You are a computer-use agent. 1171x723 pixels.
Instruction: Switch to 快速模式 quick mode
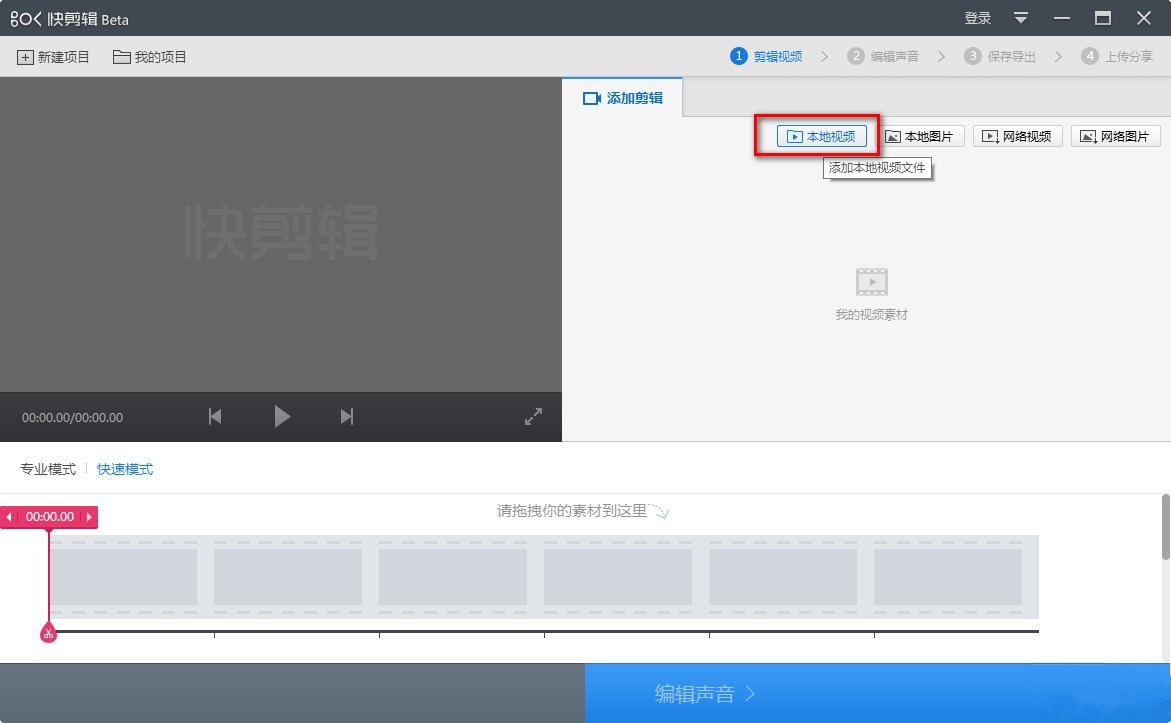[125, 468]
